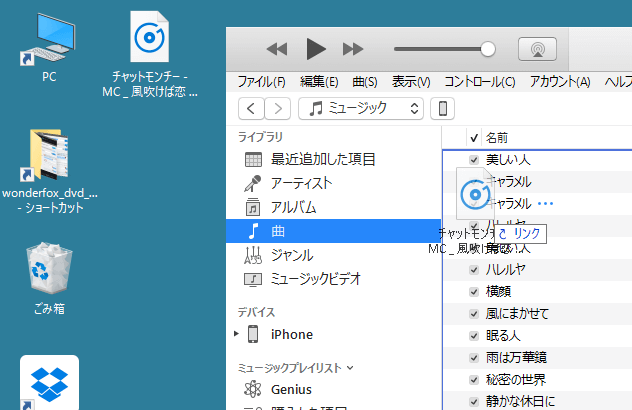Select 曲 in the library sidebar
The image size is (632, 410).
click(x=333, y=231)
